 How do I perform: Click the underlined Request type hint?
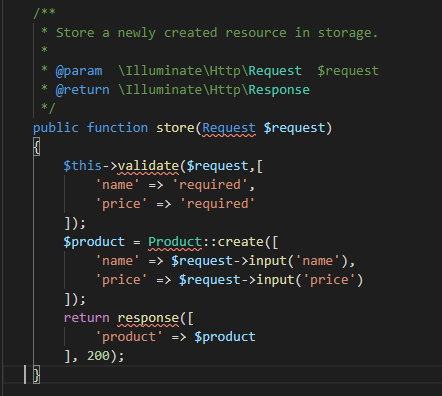pos(229,128)
